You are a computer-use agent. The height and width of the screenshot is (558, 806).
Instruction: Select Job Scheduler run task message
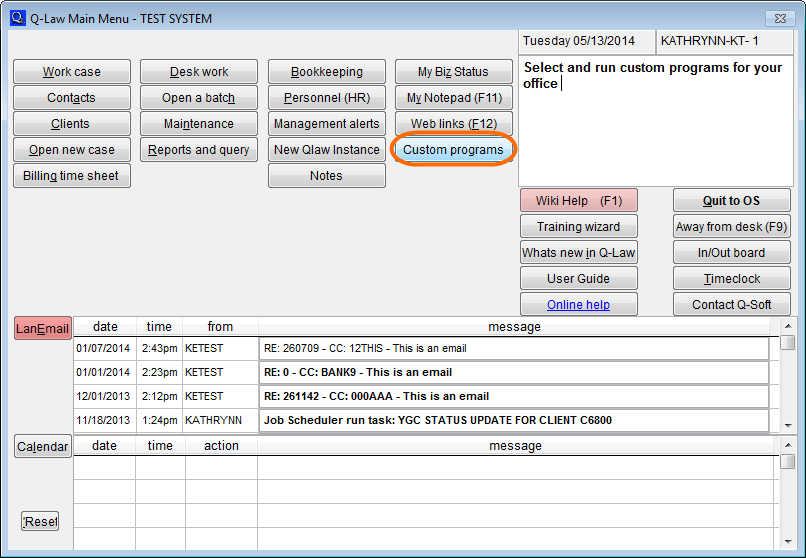coord(514,420)
